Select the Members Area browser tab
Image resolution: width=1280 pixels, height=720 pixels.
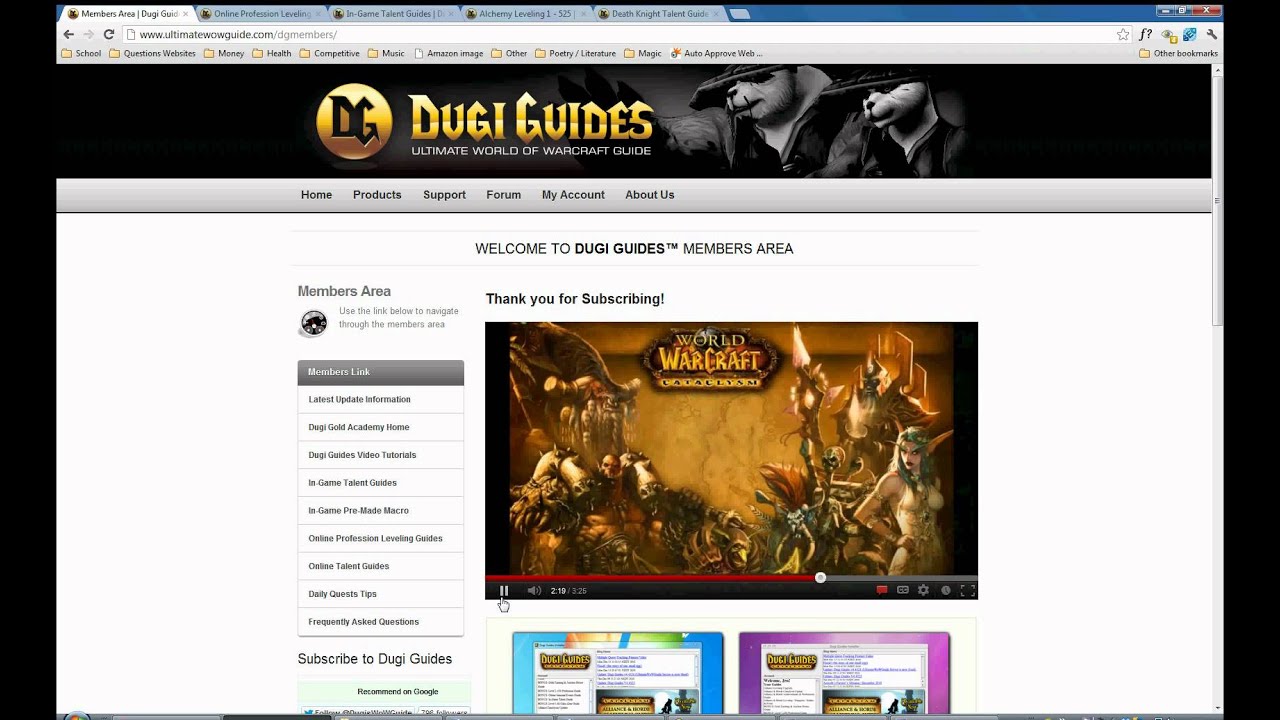tap(127, 14)
